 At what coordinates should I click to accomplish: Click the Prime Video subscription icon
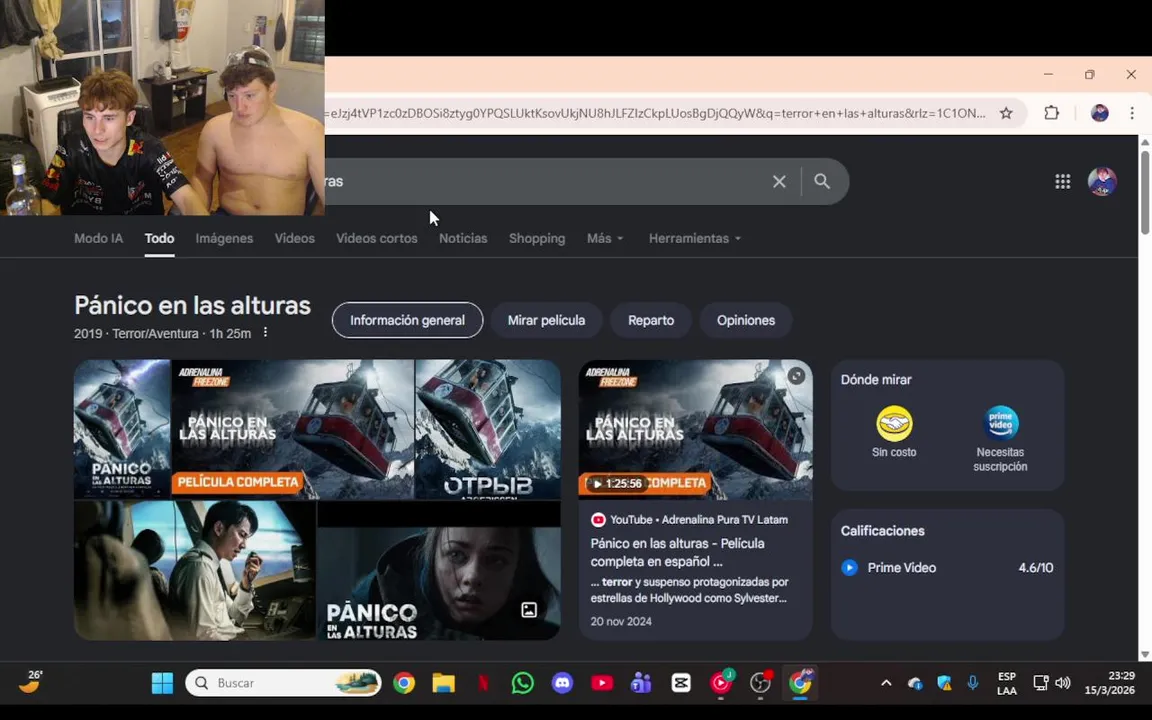click(x=1001, y=423)
